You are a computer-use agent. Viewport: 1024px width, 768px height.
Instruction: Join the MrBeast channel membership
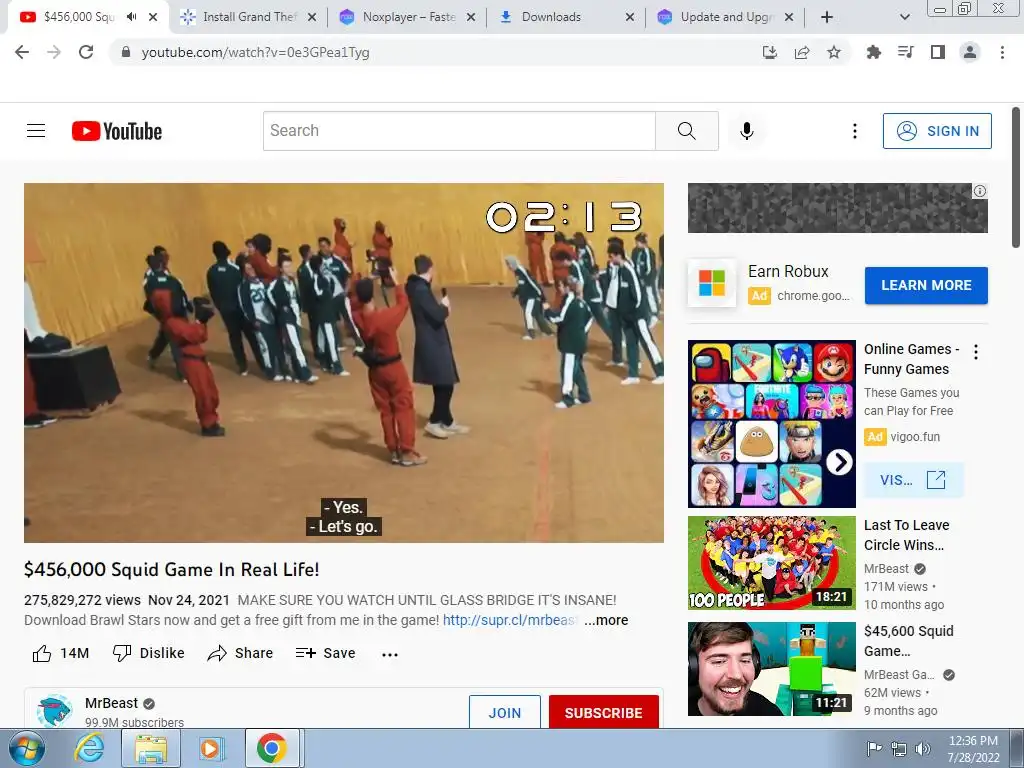coord(505,712)
